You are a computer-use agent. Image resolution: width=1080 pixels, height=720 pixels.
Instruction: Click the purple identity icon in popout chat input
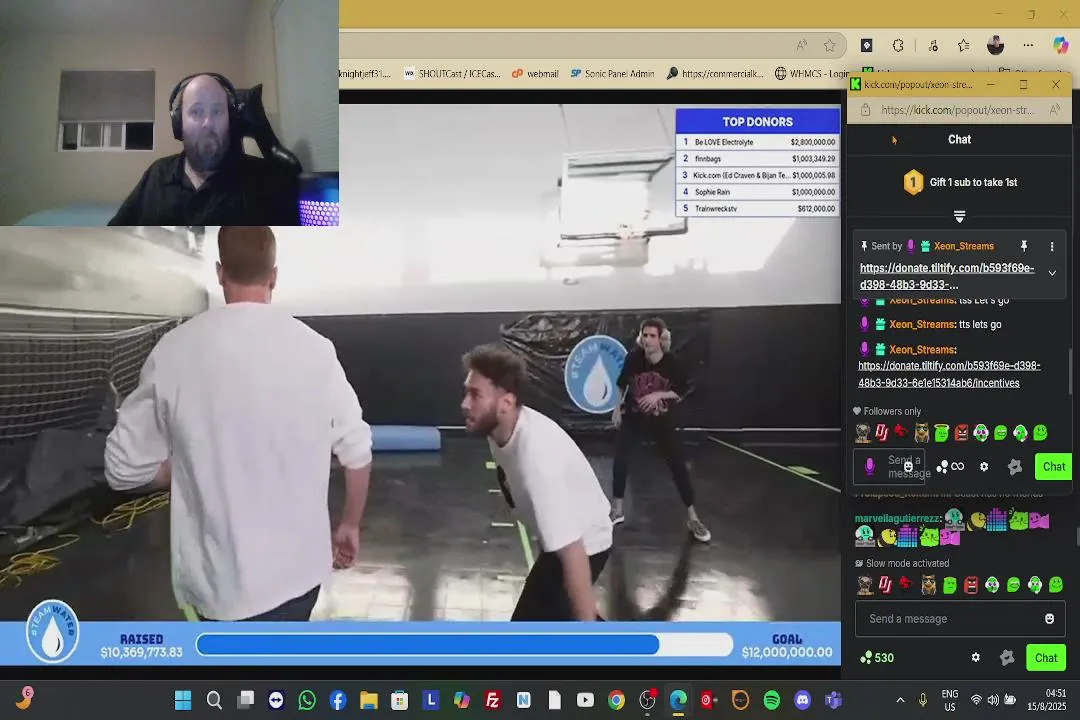(x=870, y=466)
